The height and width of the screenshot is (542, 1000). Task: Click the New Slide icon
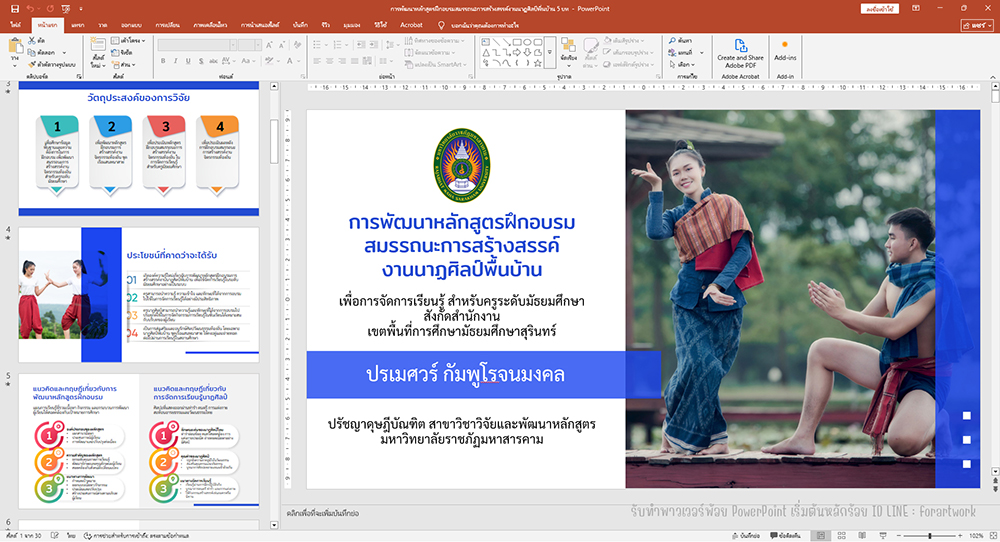pos(98,45)
